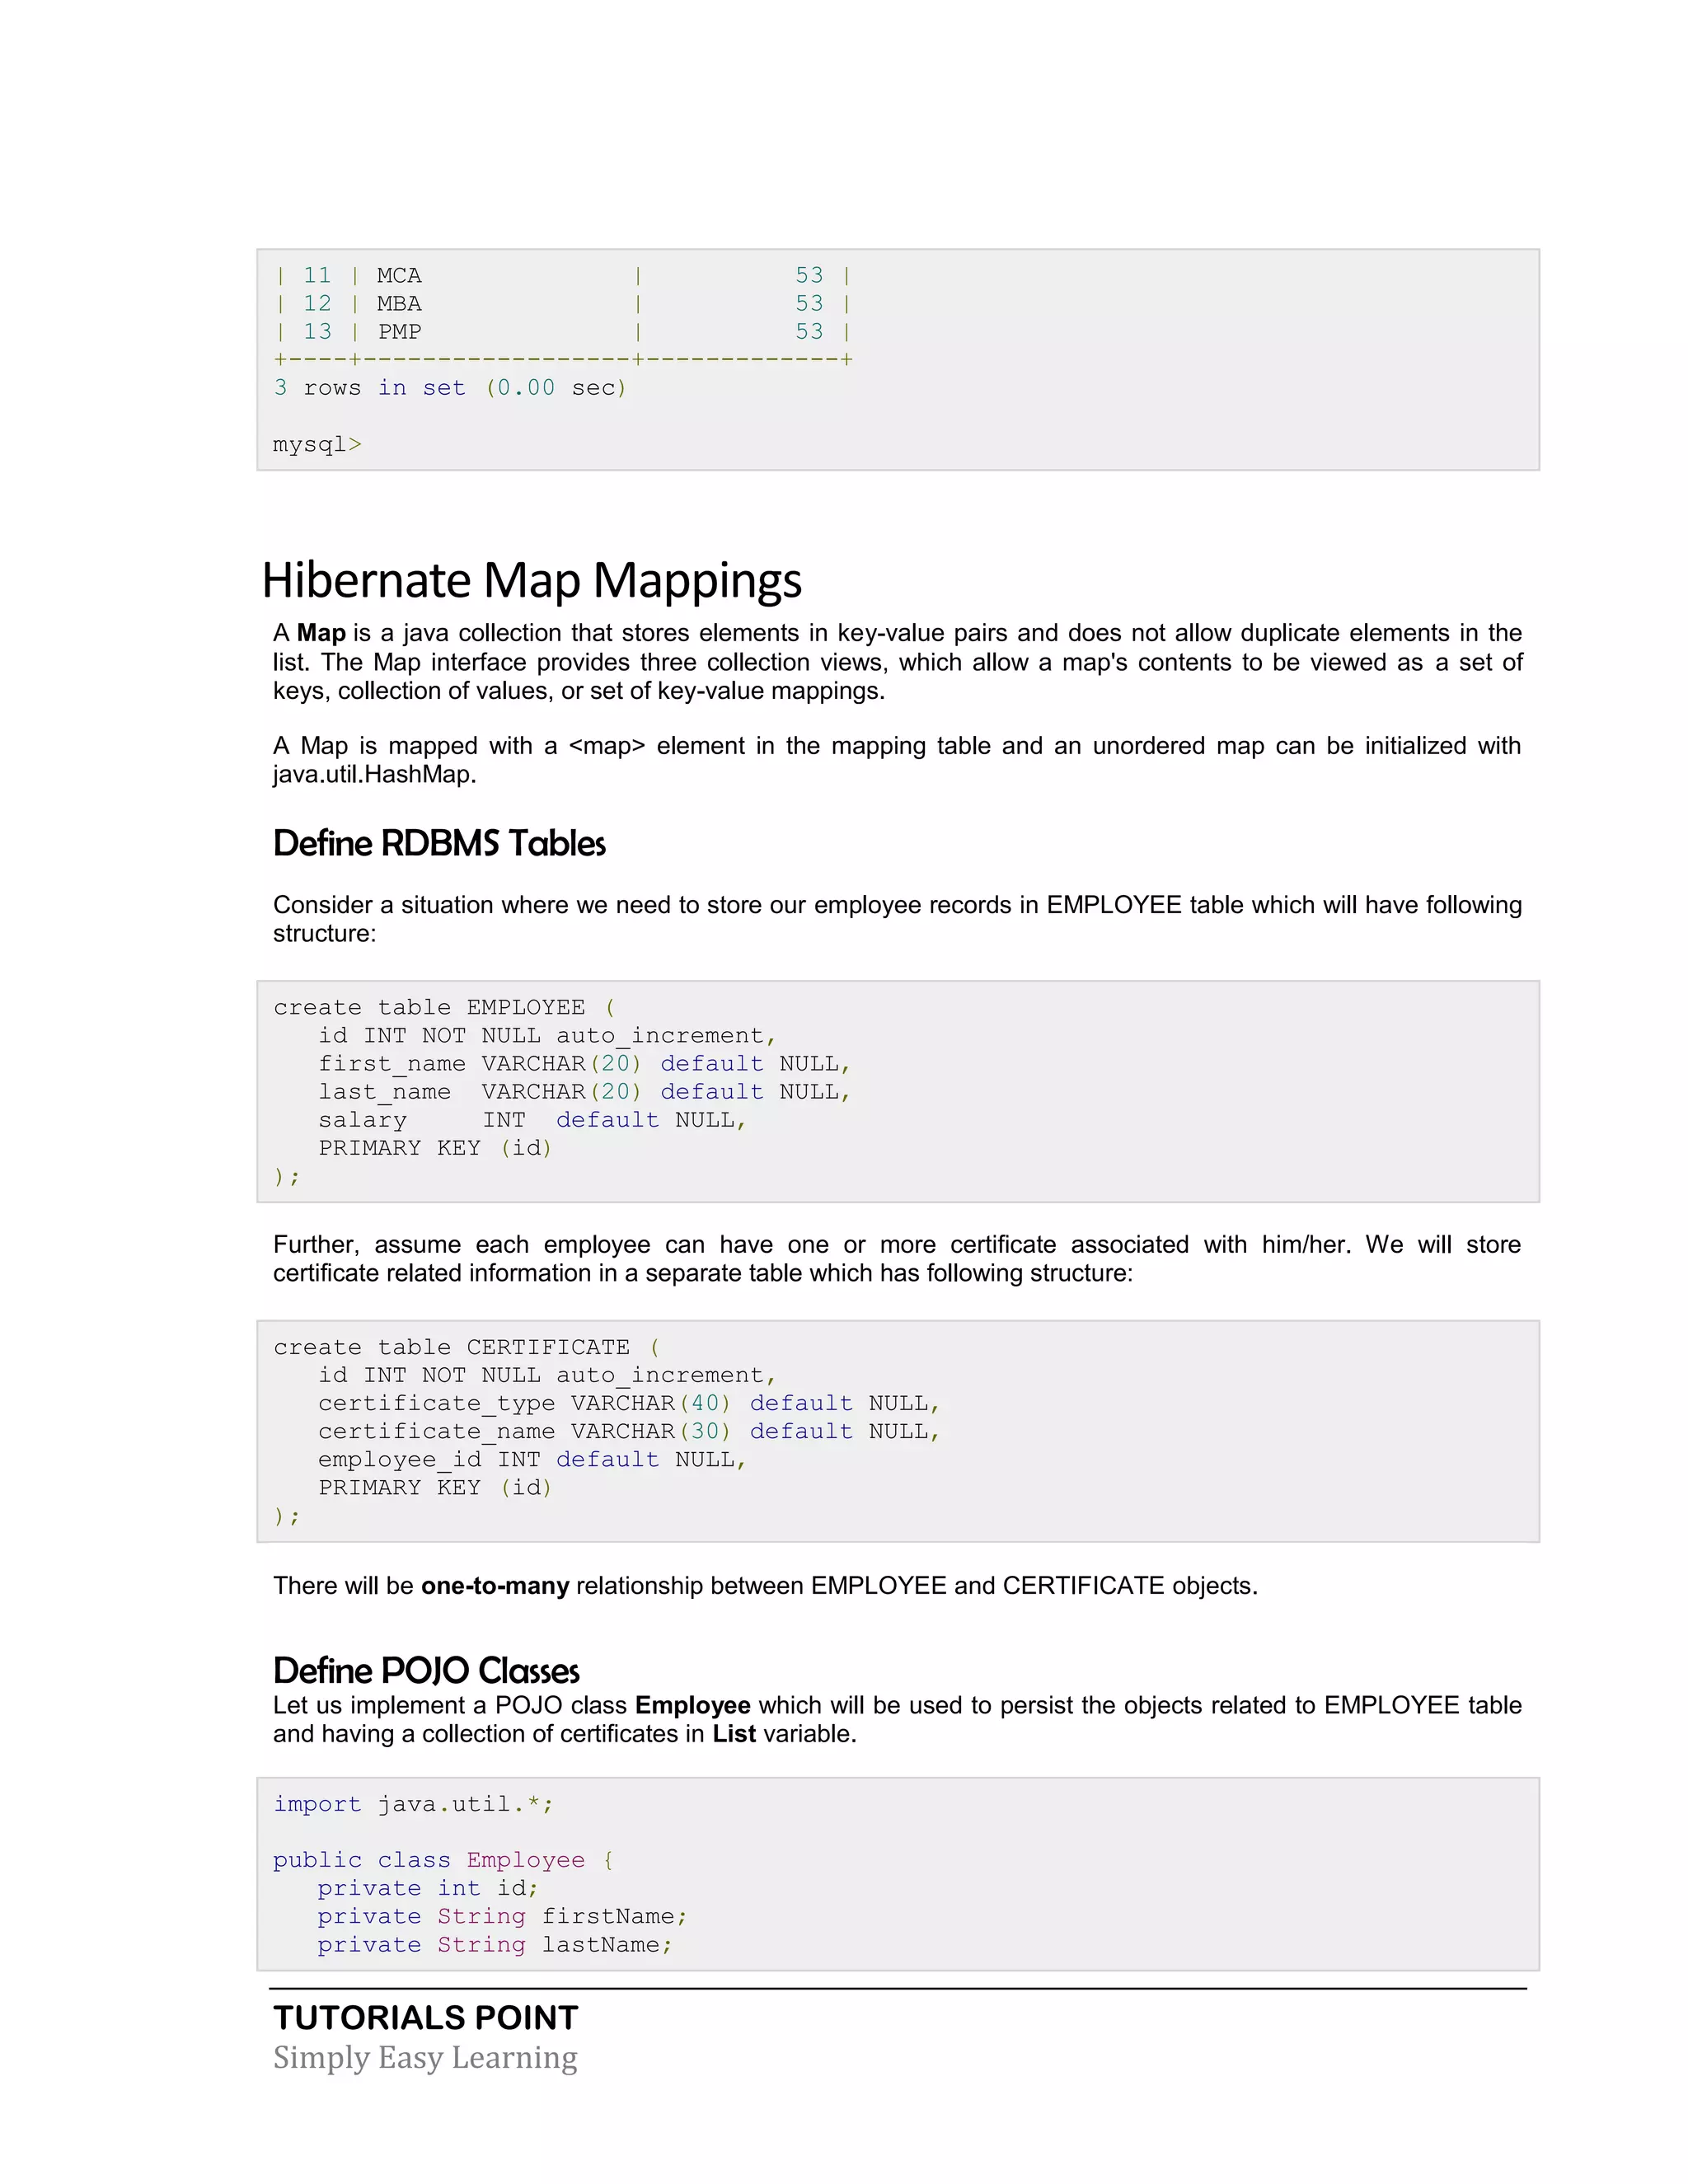Click the 'MCA' row in query output
The image size is (1688, 2184).
click(563, 275)
